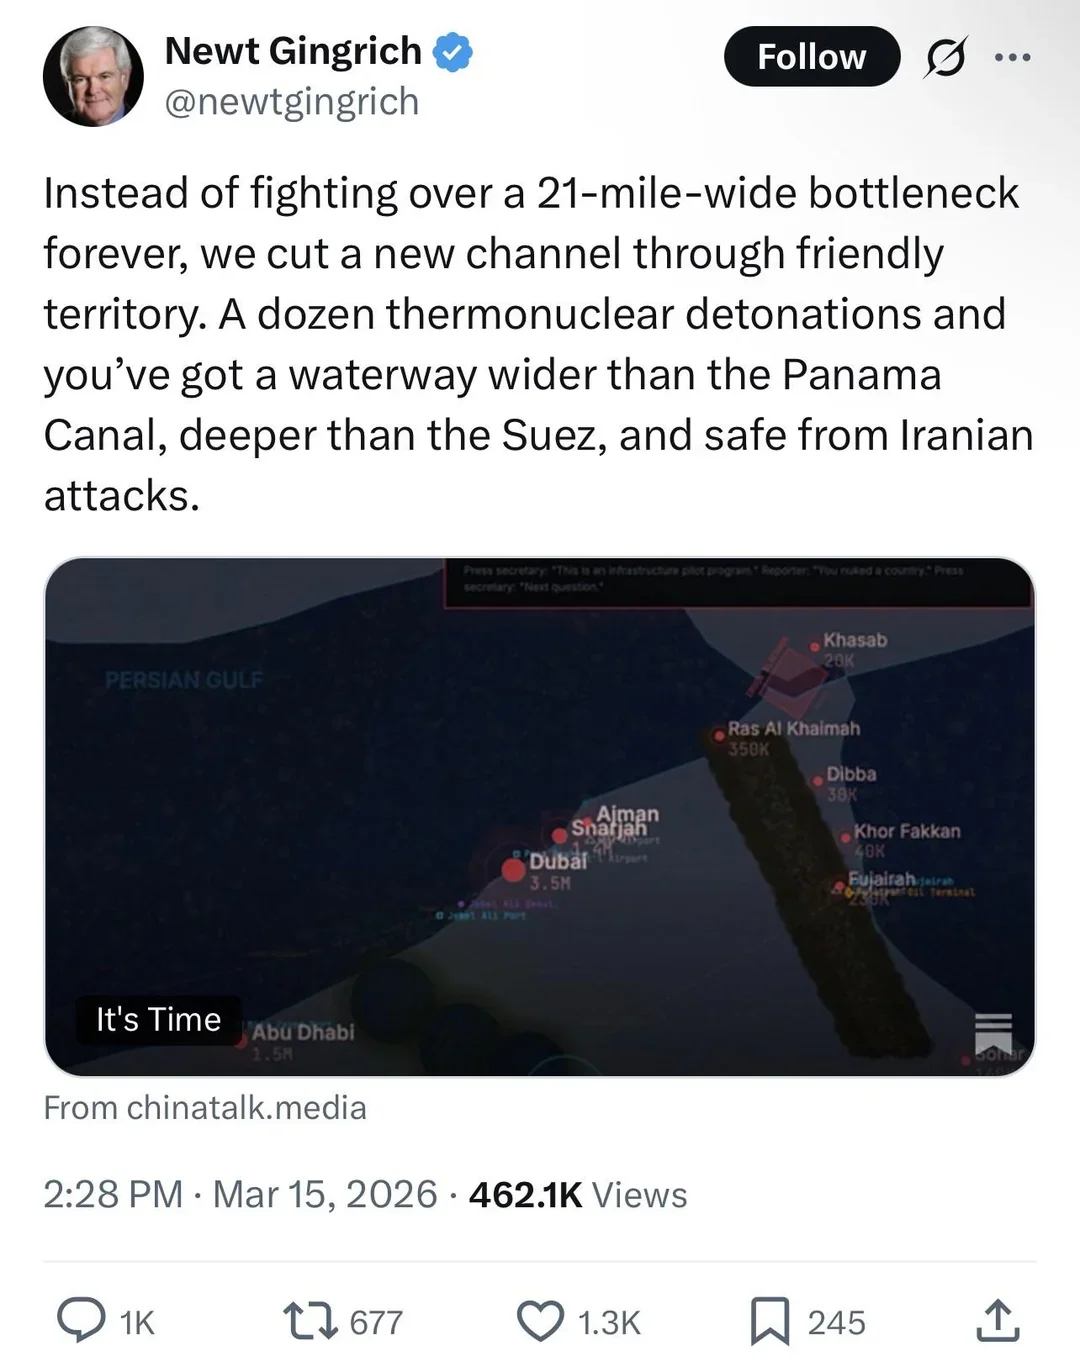This screenshot has height=1367, width=1080.
Task: Bookmark this tweet
Action: 770,1322
